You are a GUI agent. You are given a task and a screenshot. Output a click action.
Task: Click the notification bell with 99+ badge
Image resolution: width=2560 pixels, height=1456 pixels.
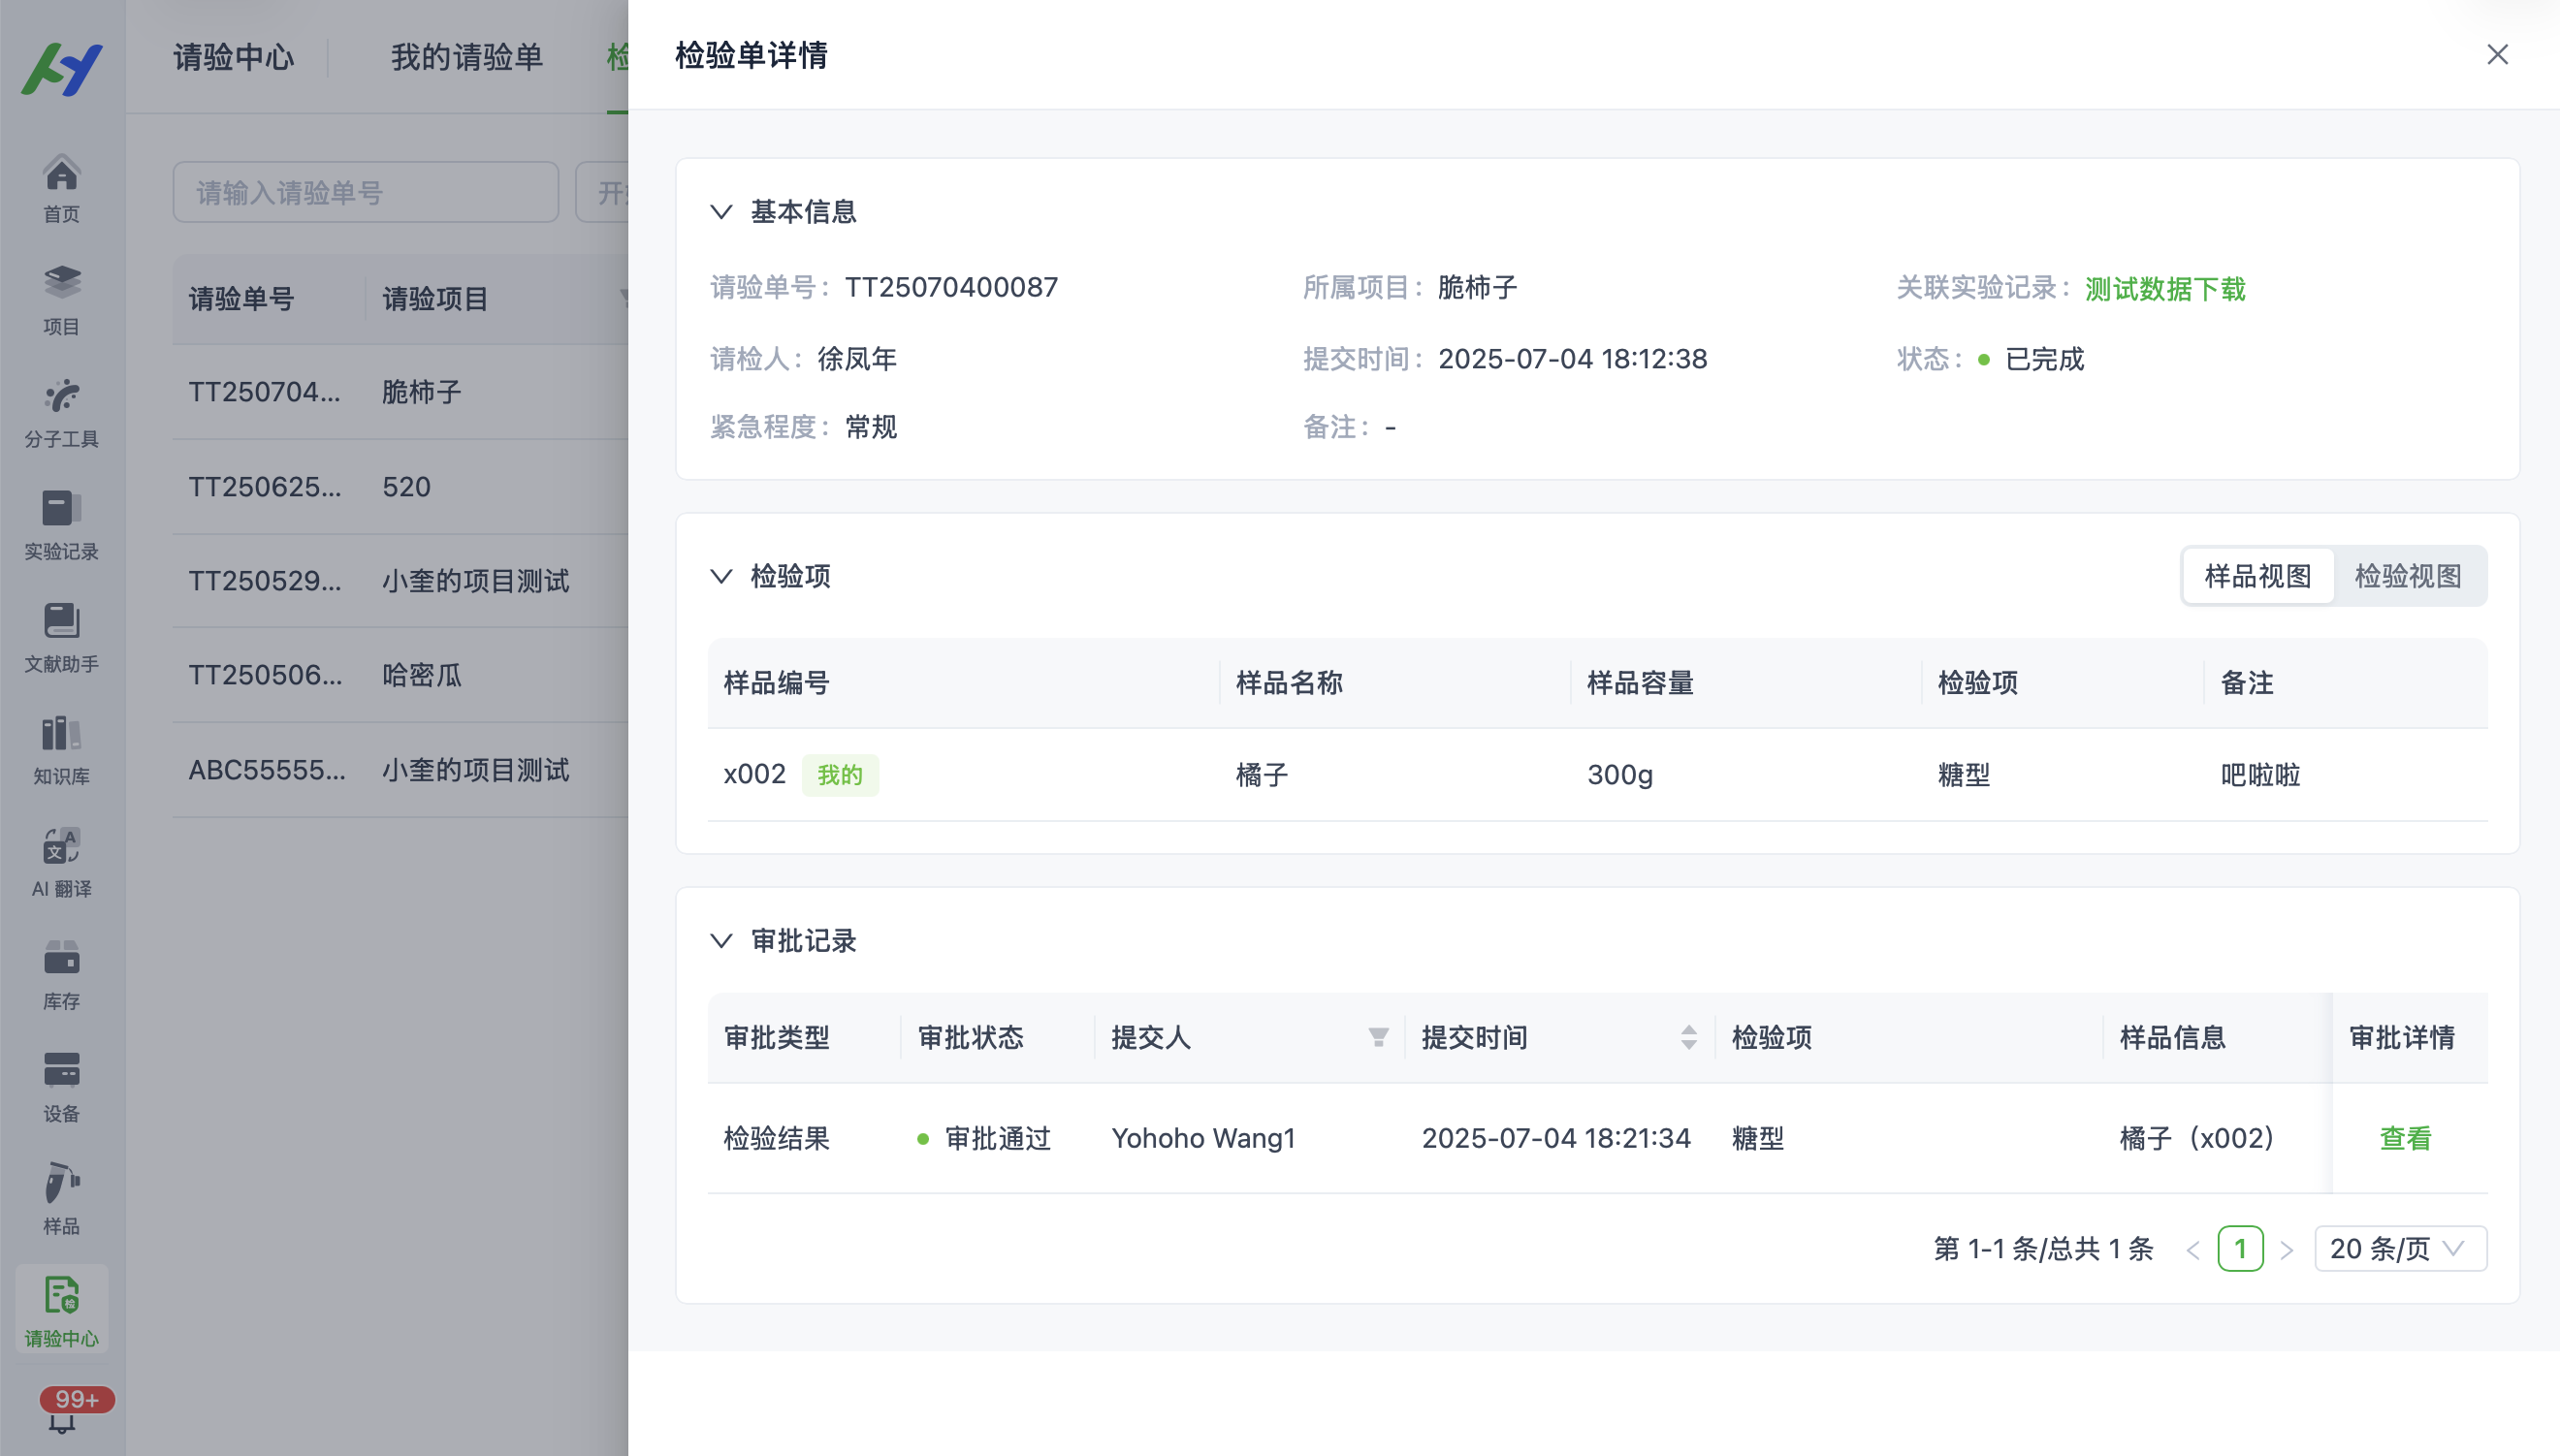click(62, 1418)
